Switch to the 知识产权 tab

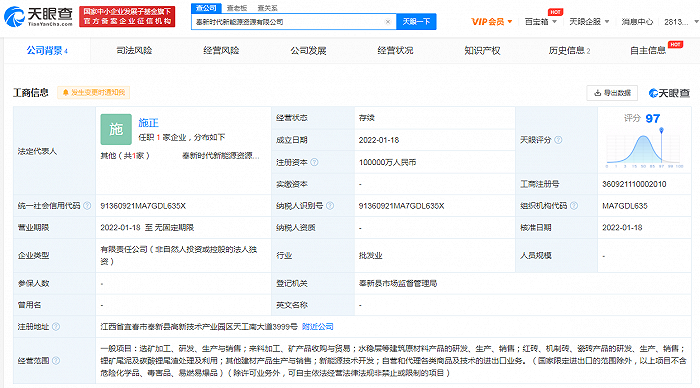482,50
